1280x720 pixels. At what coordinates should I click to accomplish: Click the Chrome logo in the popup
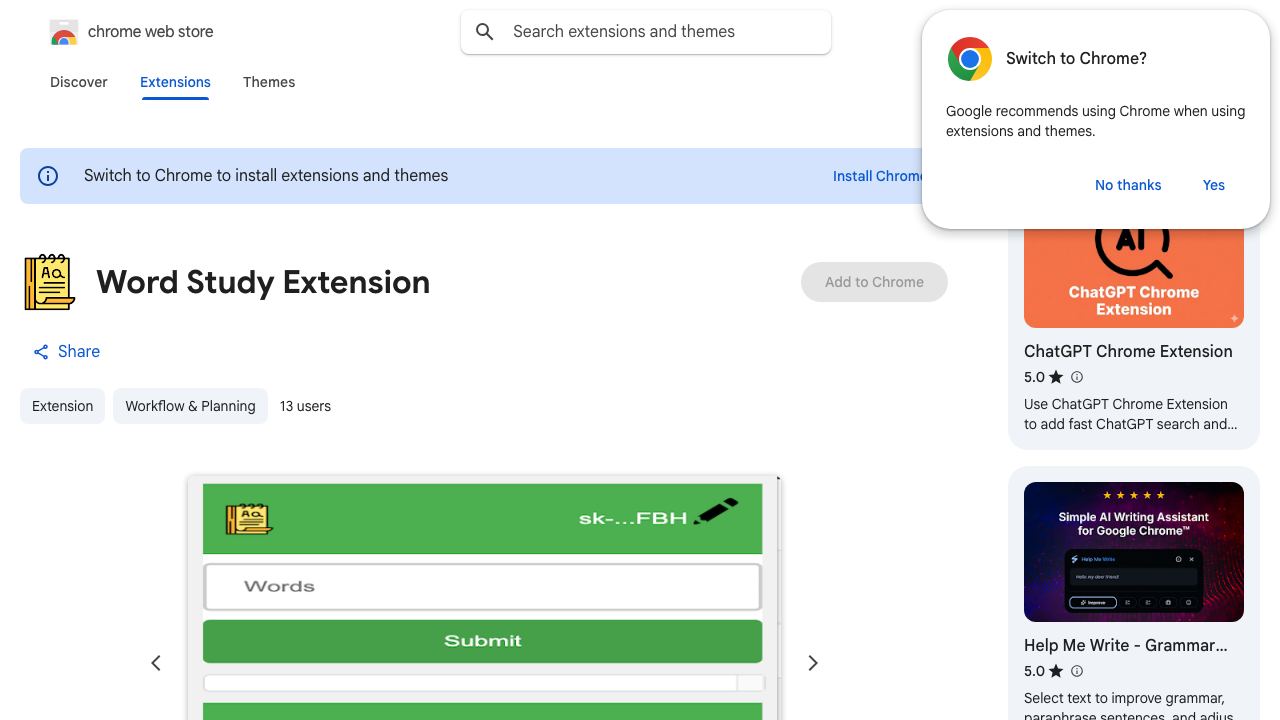click(x=969, y=59)
